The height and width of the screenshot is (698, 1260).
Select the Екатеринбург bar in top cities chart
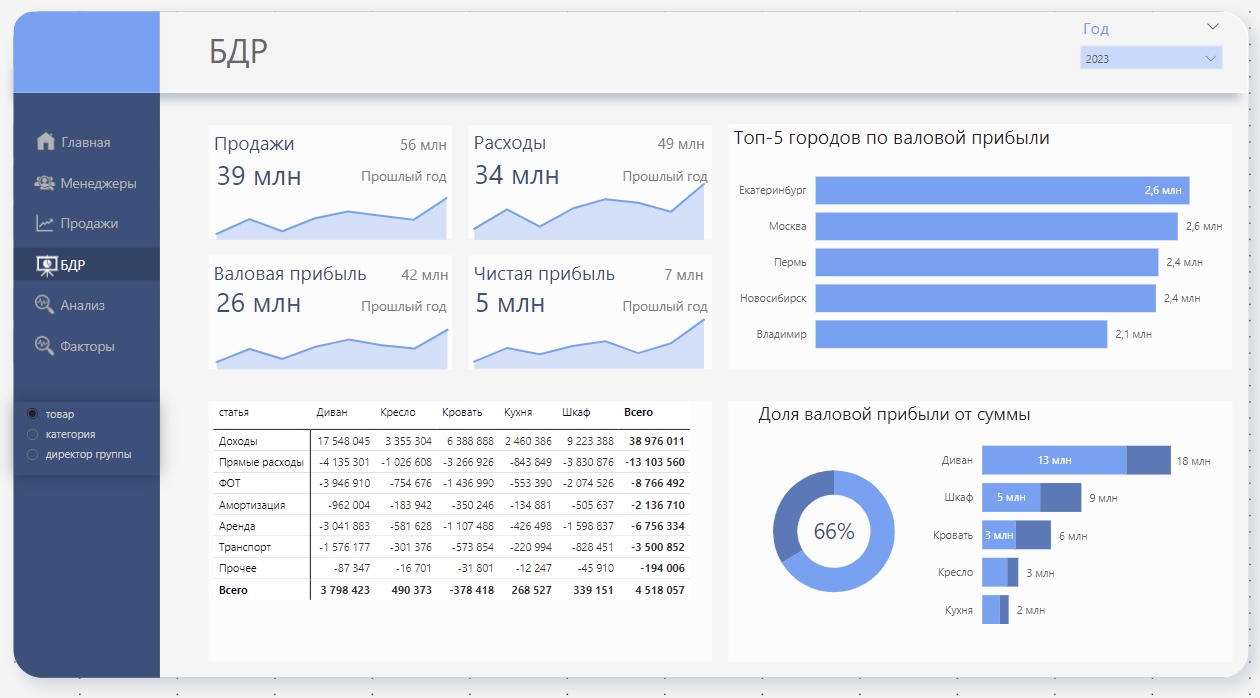[x=1002, y=190]
